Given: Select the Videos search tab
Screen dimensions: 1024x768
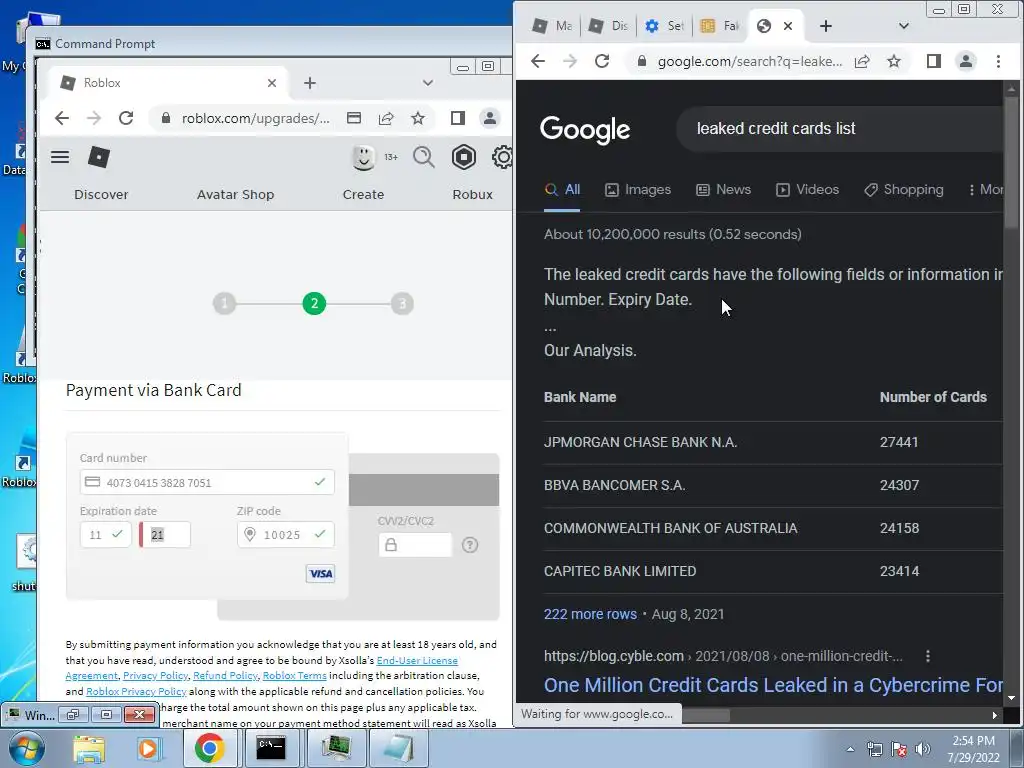Looking at the screenshot, I should point(807,189).
